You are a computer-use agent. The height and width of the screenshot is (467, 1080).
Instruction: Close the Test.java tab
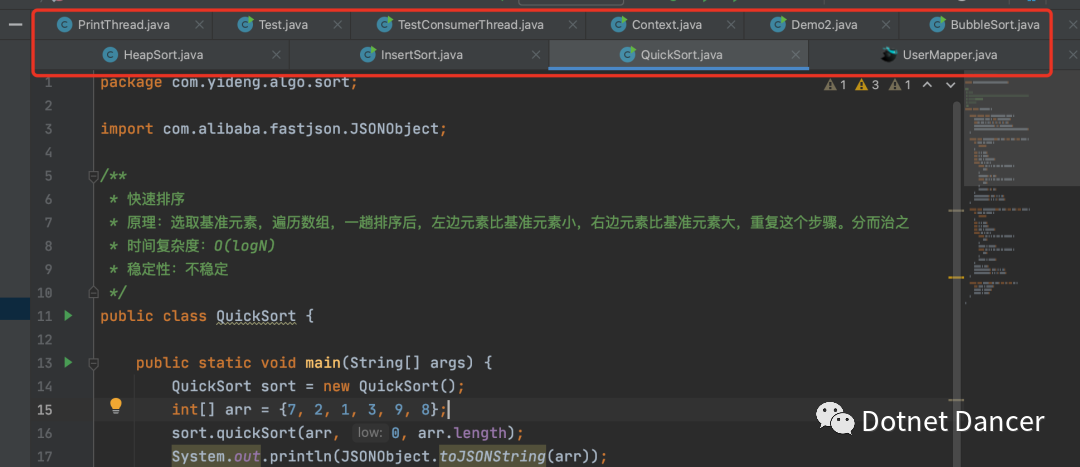tap(338, 25)
